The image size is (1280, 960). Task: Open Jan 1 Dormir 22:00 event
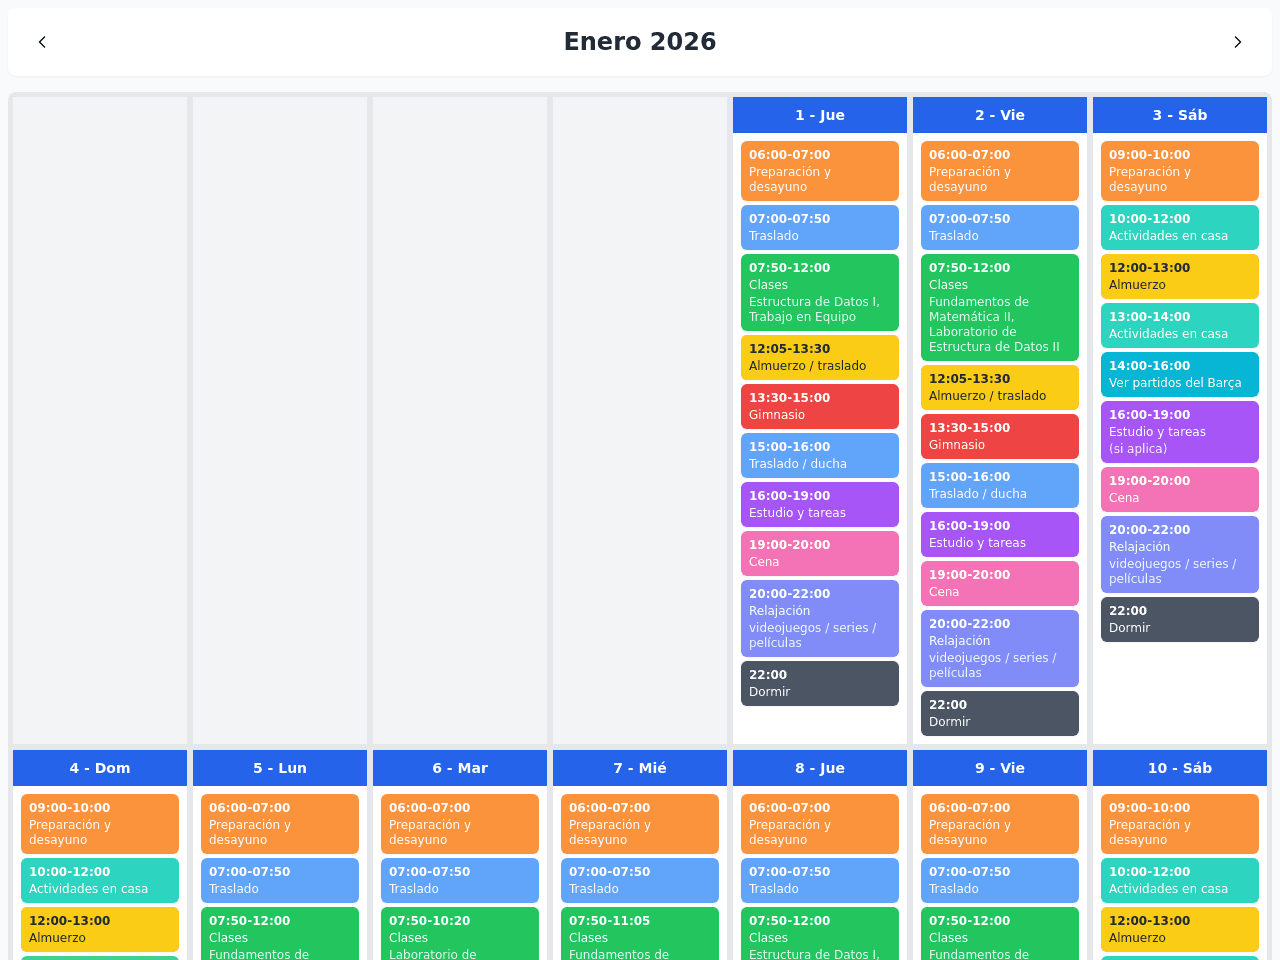click(x=820, y=683)
